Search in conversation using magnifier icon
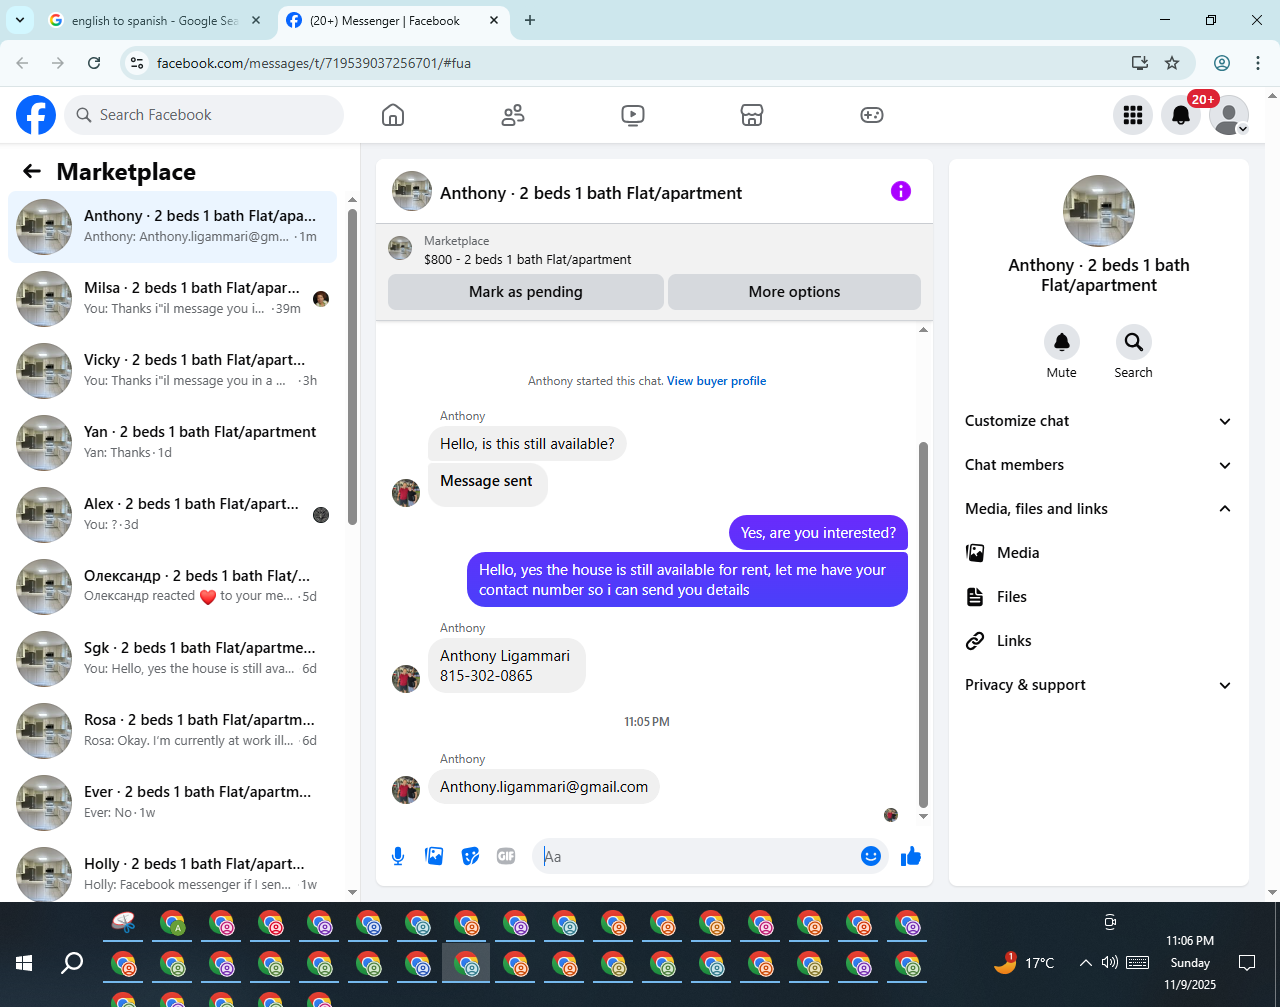 [1134, 342]
